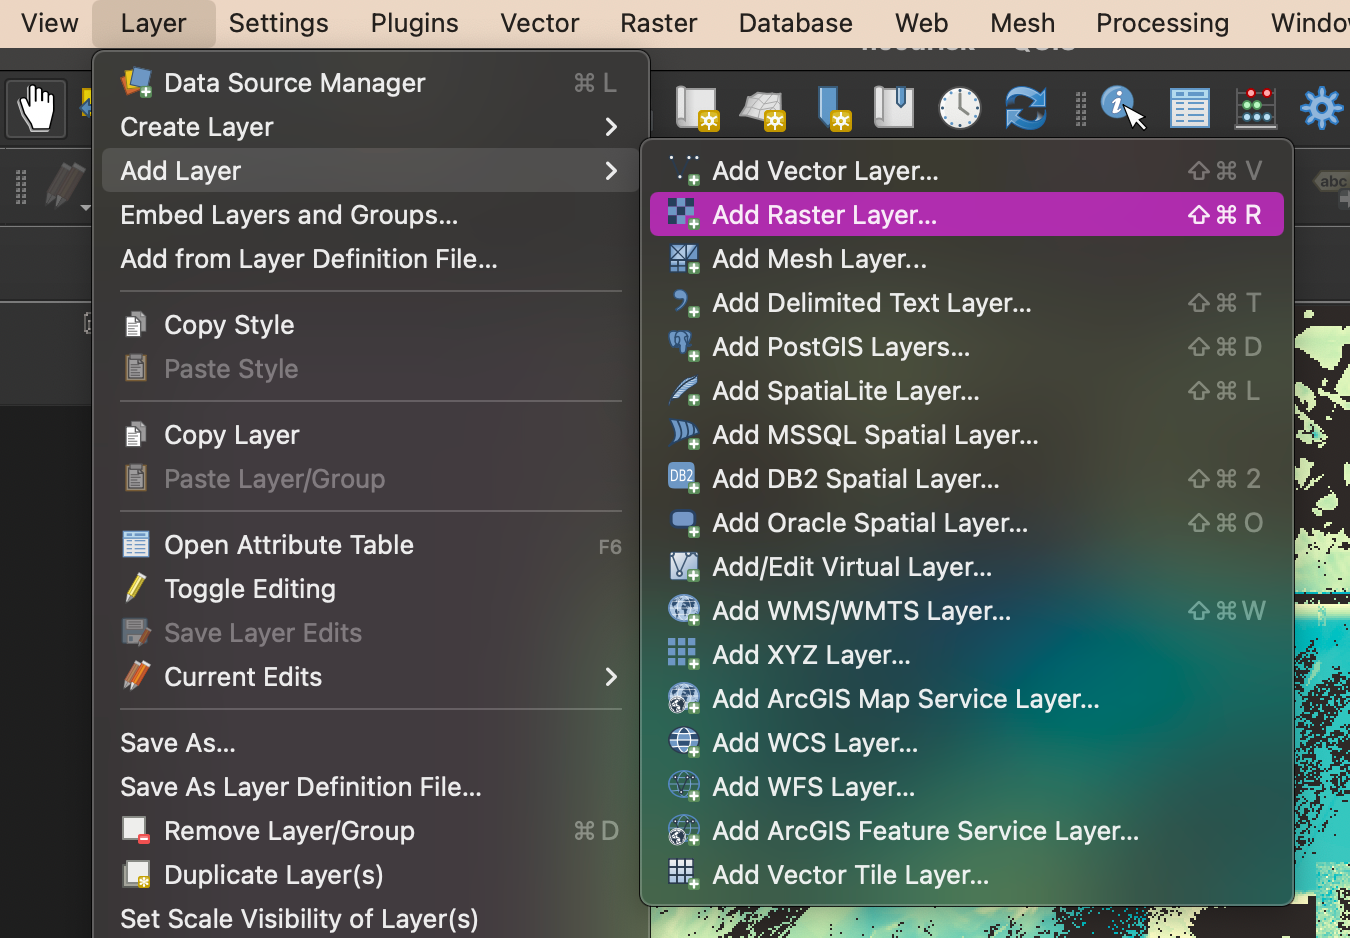The height and width of the screenshot is (938, 1350).
Task: Open the Plugins menu
Action: click(x=414, y=23)
